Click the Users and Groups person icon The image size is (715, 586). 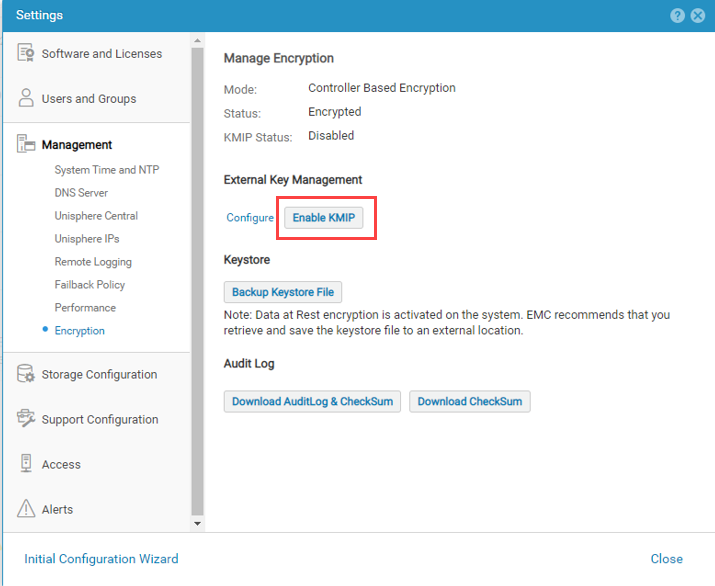click(x=26, y=98)
